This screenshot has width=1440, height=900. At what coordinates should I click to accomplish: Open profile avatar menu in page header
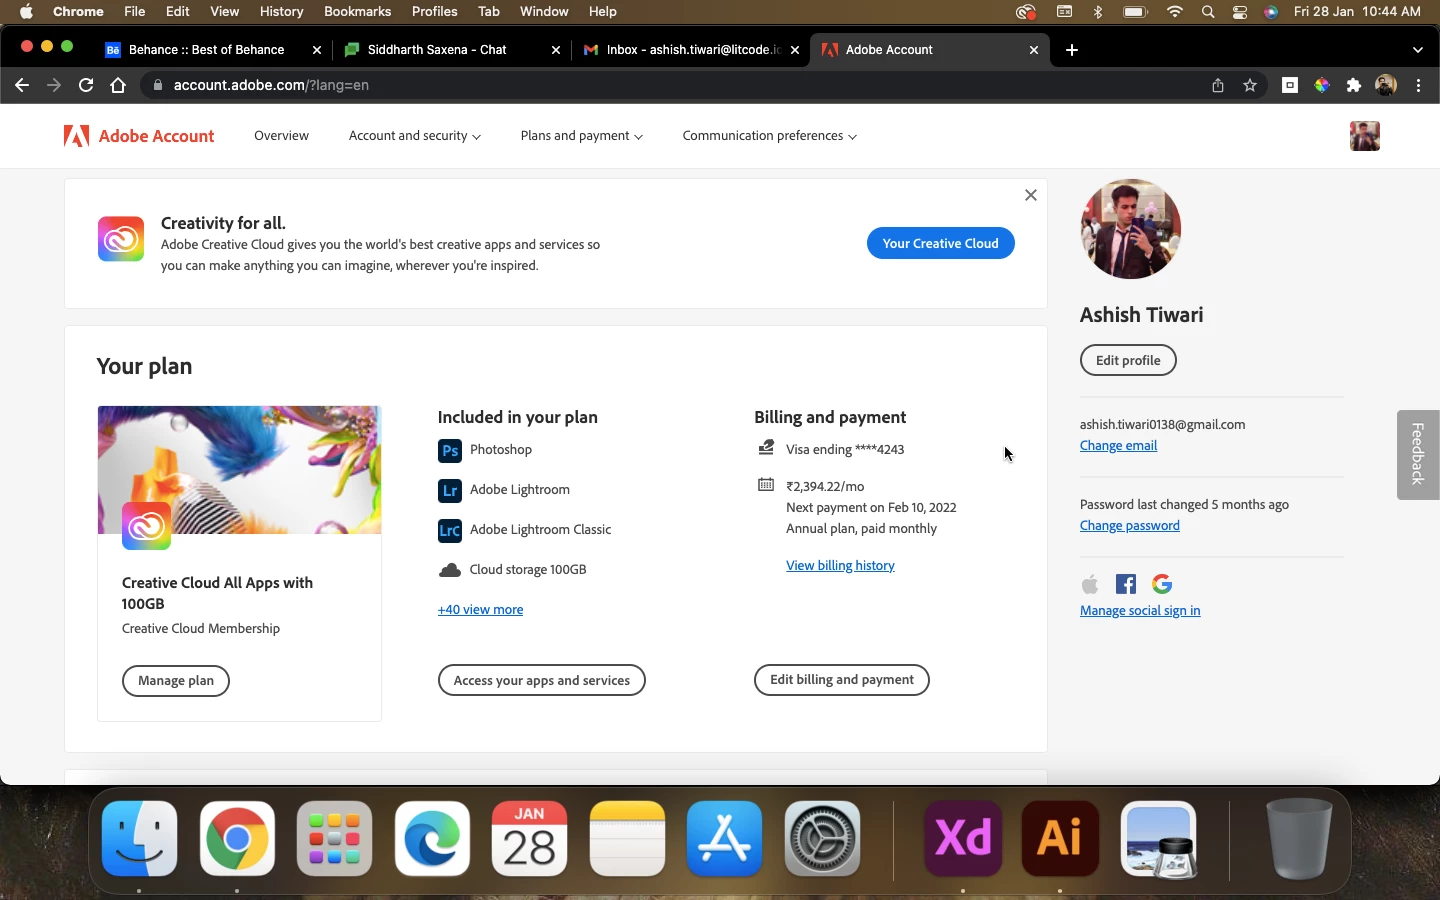pyautogui.click(x=1365, y=136)
